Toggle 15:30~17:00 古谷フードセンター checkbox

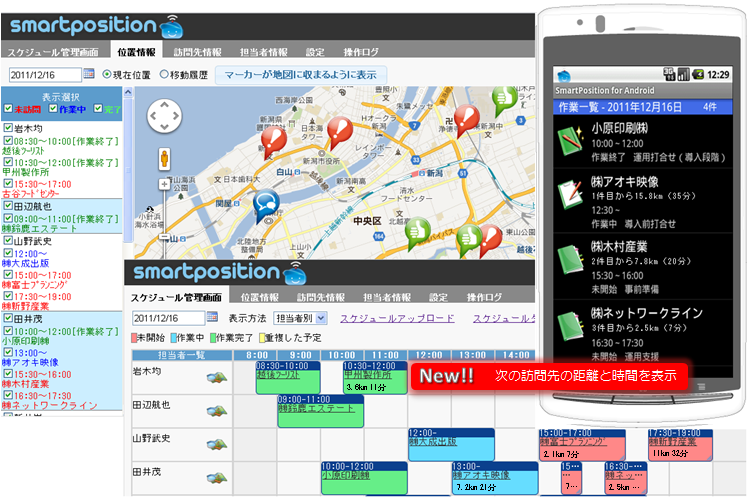coord(8,183)
